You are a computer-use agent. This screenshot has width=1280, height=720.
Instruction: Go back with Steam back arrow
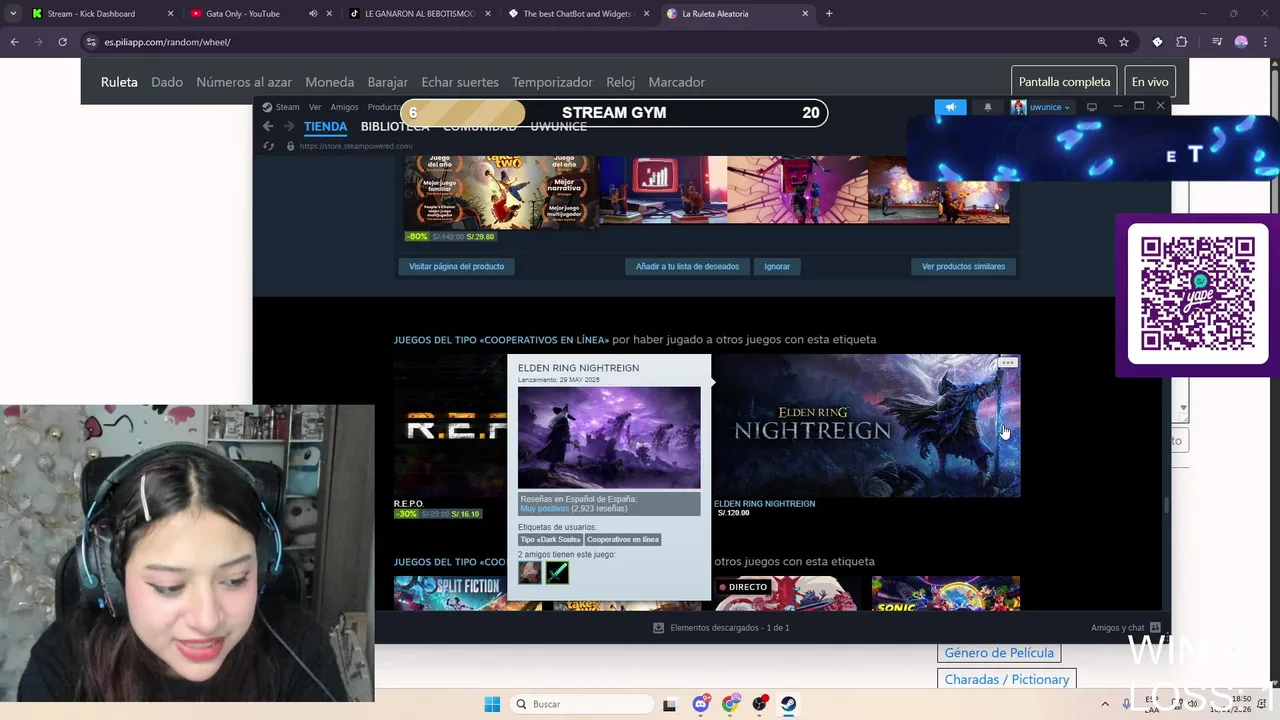pyautogui.click(x=268, y=126)
